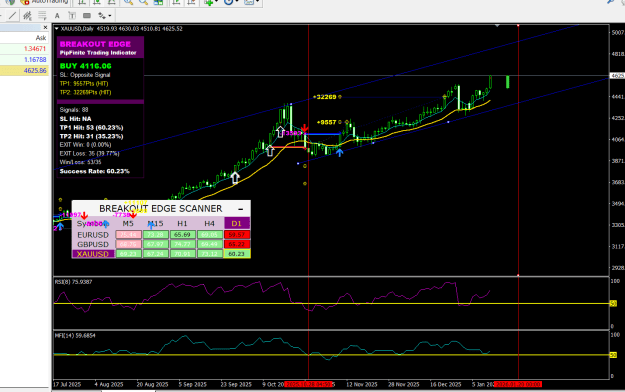Click EURUSD M15 cell 73.28

[x=155, y=235]
